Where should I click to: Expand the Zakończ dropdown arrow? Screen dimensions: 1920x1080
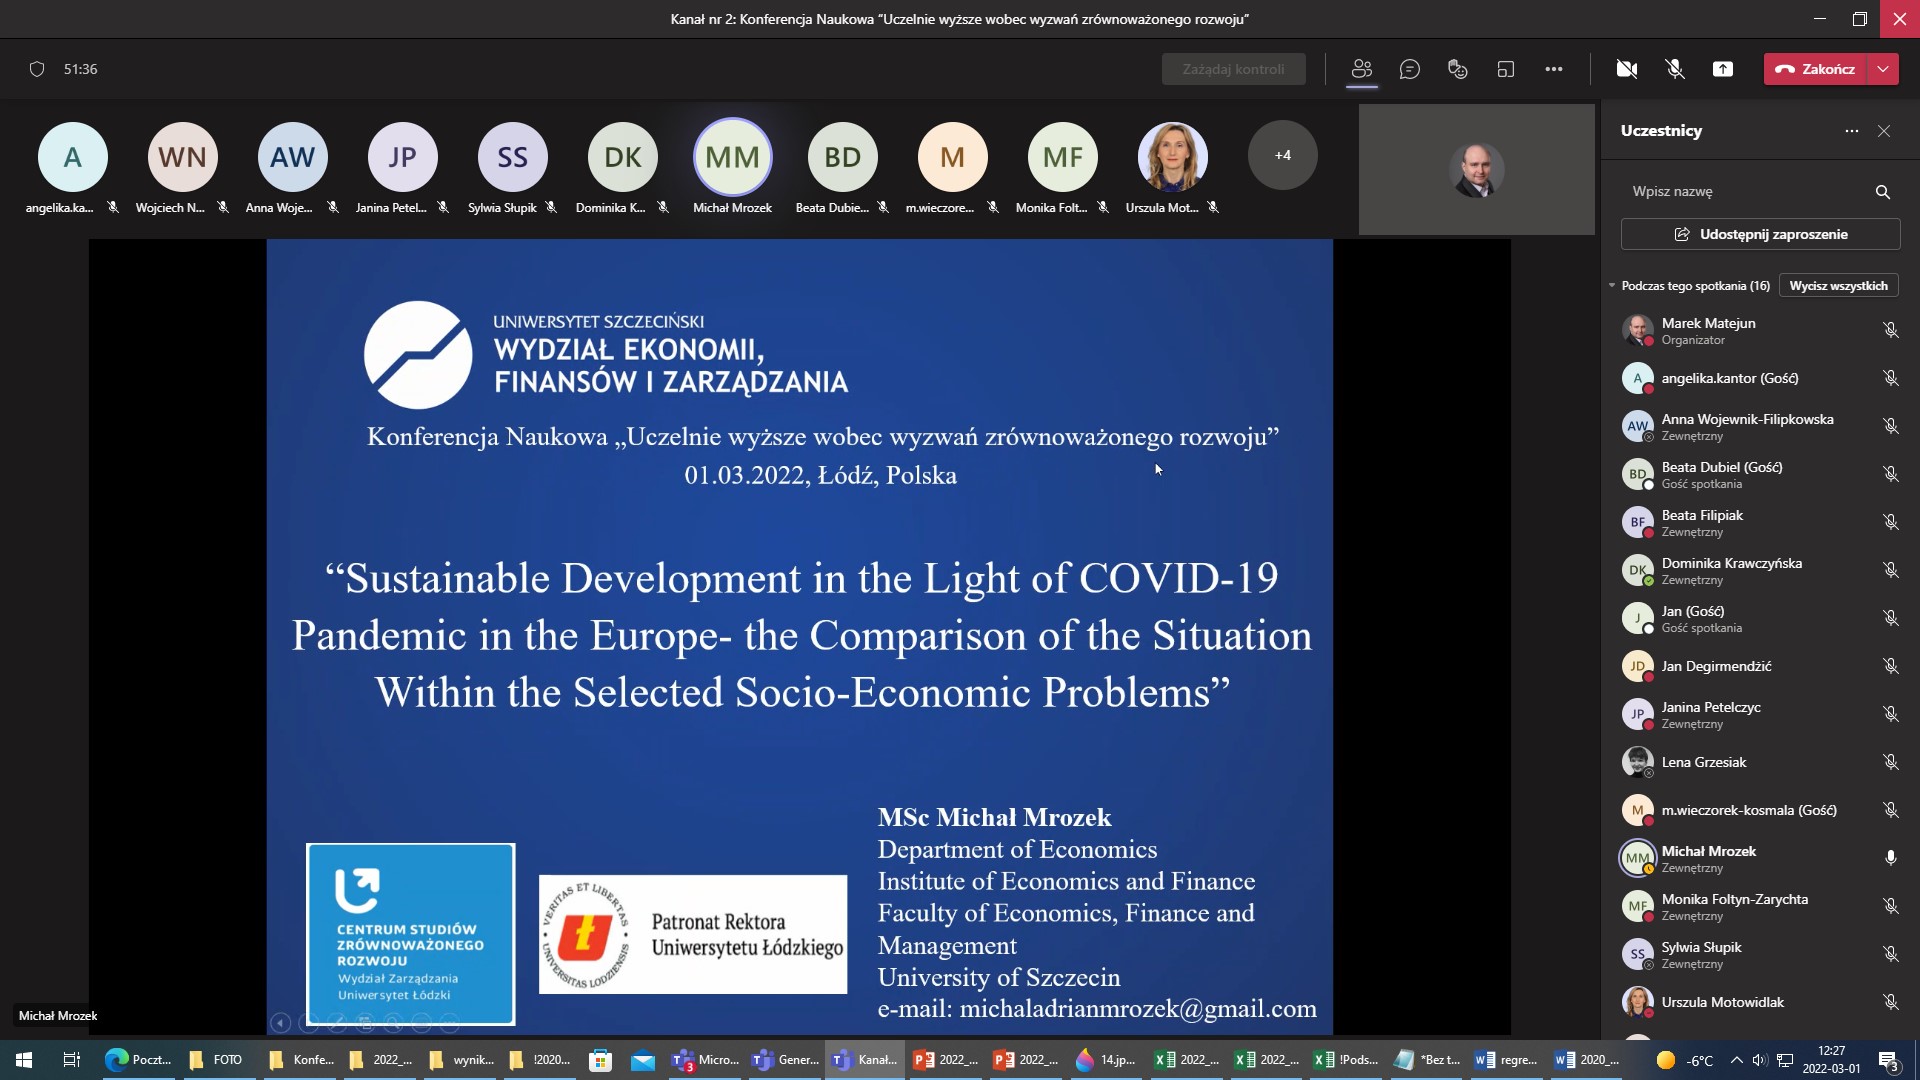[1883, 69]
